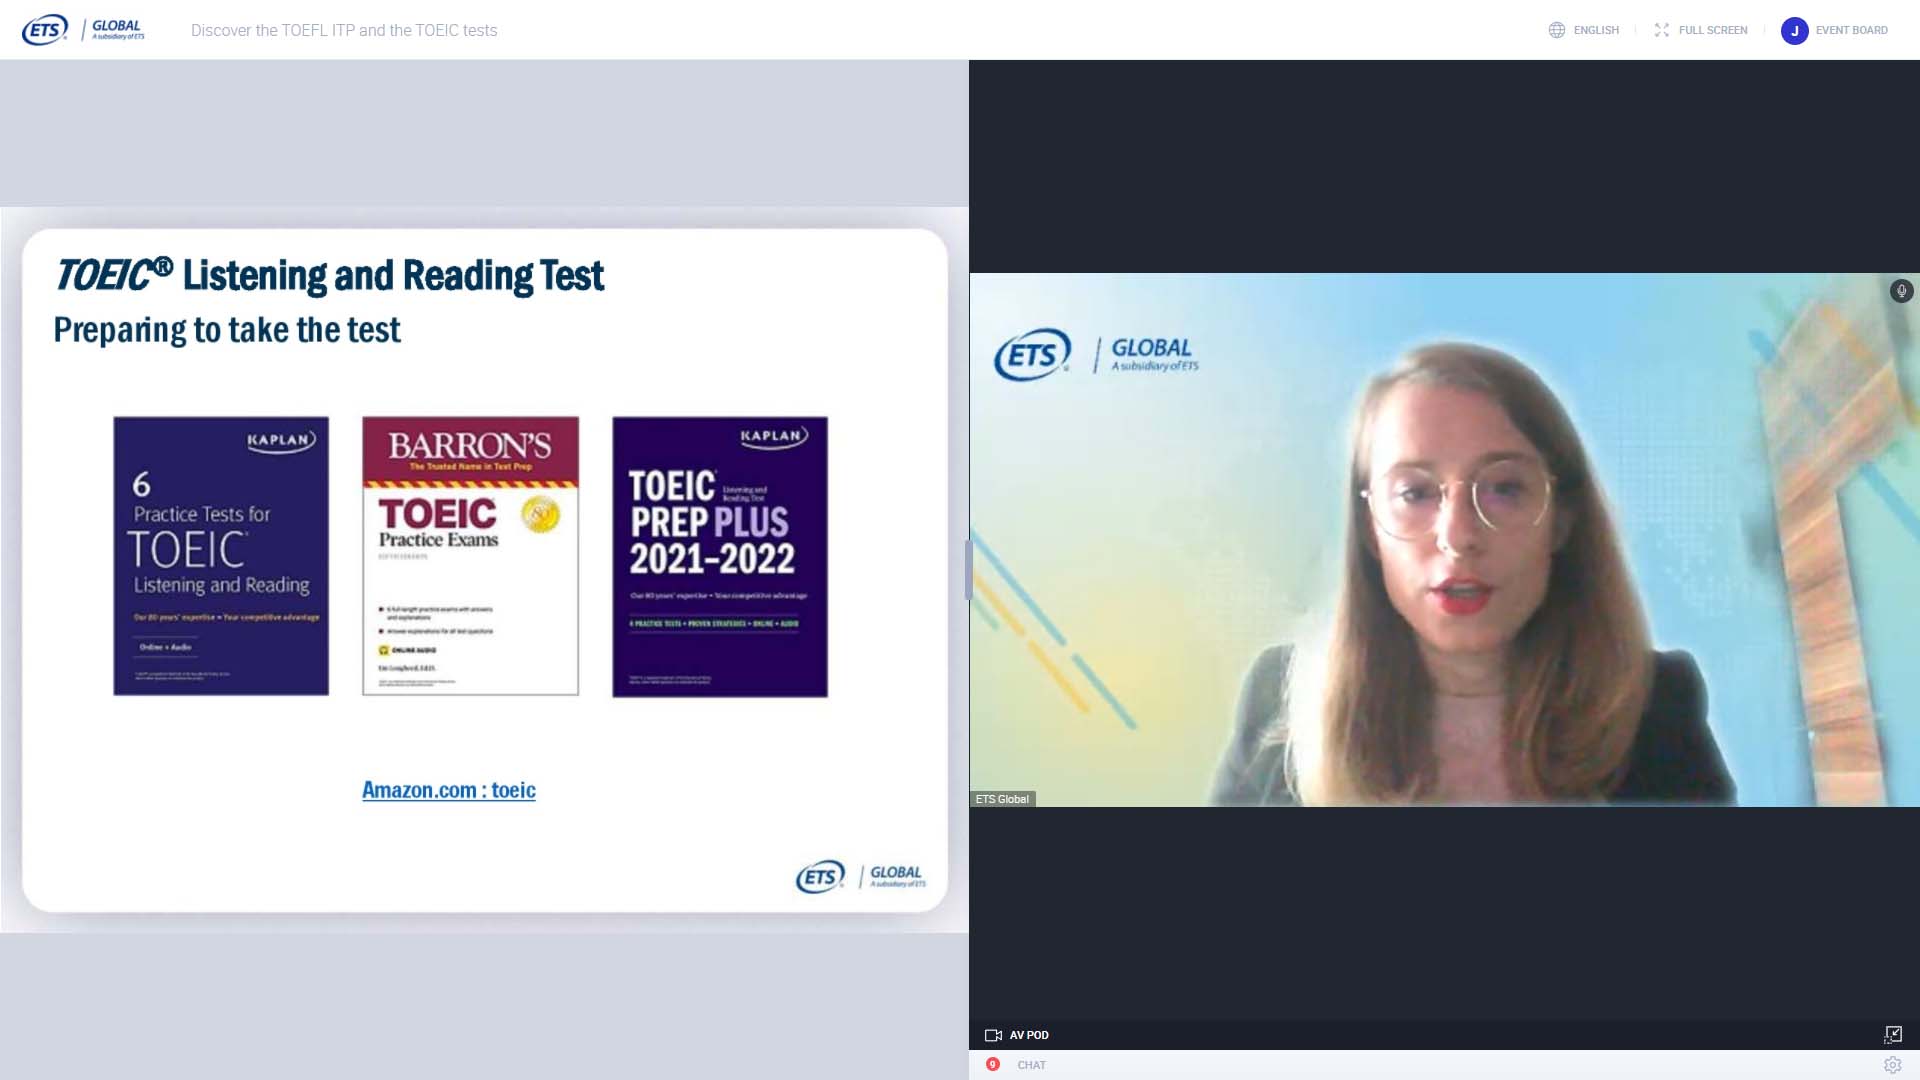The image size is (1920, 1080).
Task: Click the full screen arrows icon
Action: [1661, 30]
